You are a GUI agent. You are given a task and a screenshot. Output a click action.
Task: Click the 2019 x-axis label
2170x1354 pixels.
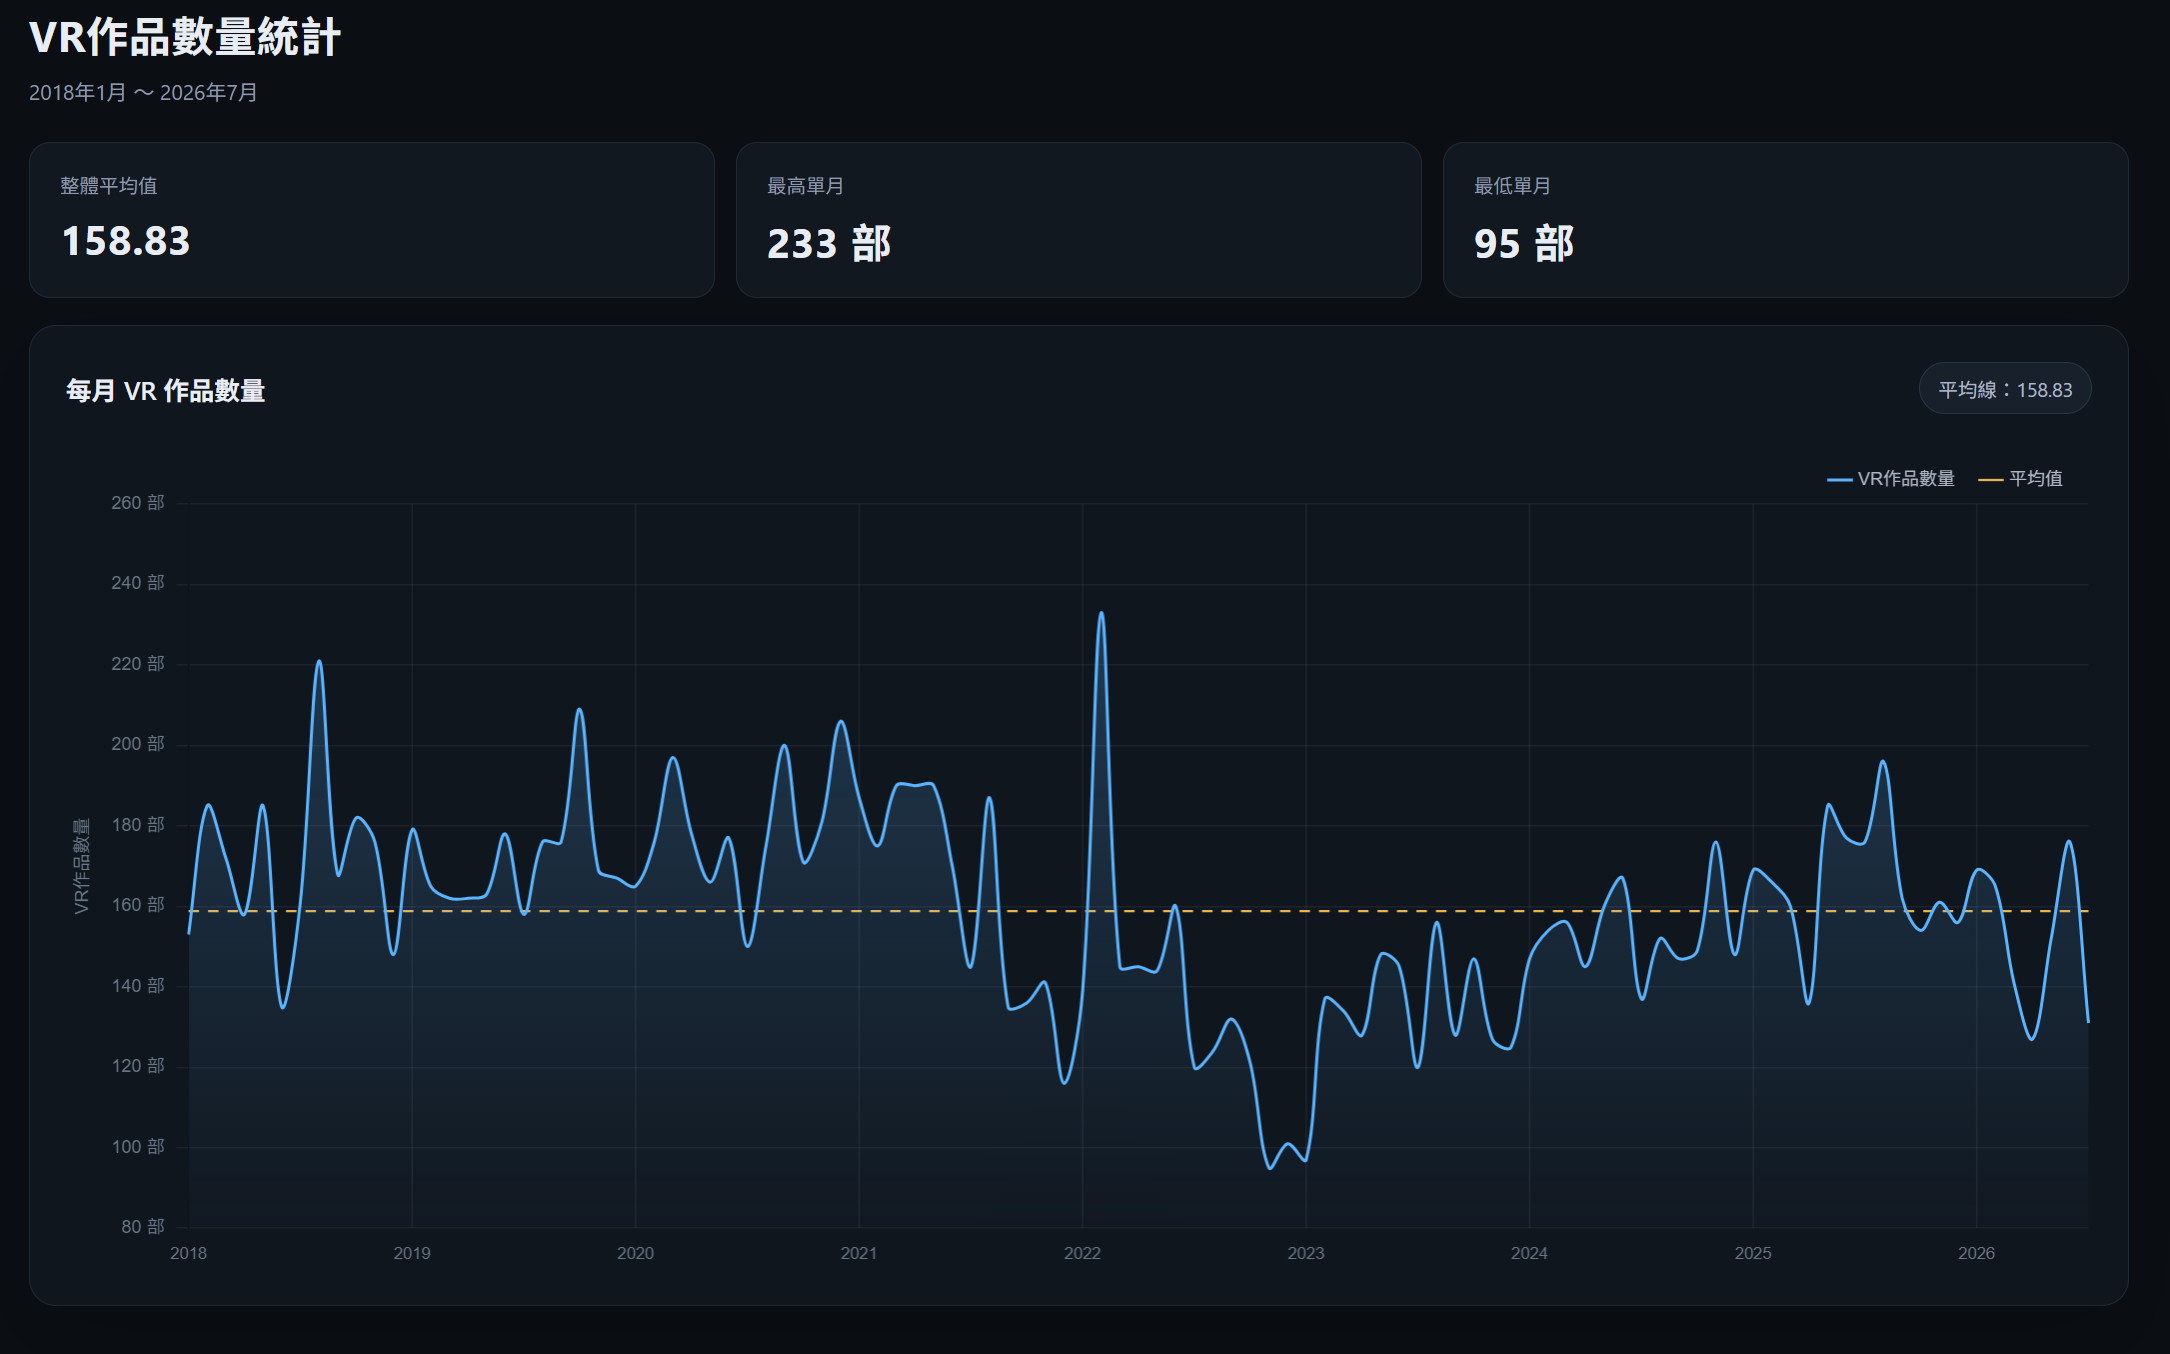[x=412, y=1253]
